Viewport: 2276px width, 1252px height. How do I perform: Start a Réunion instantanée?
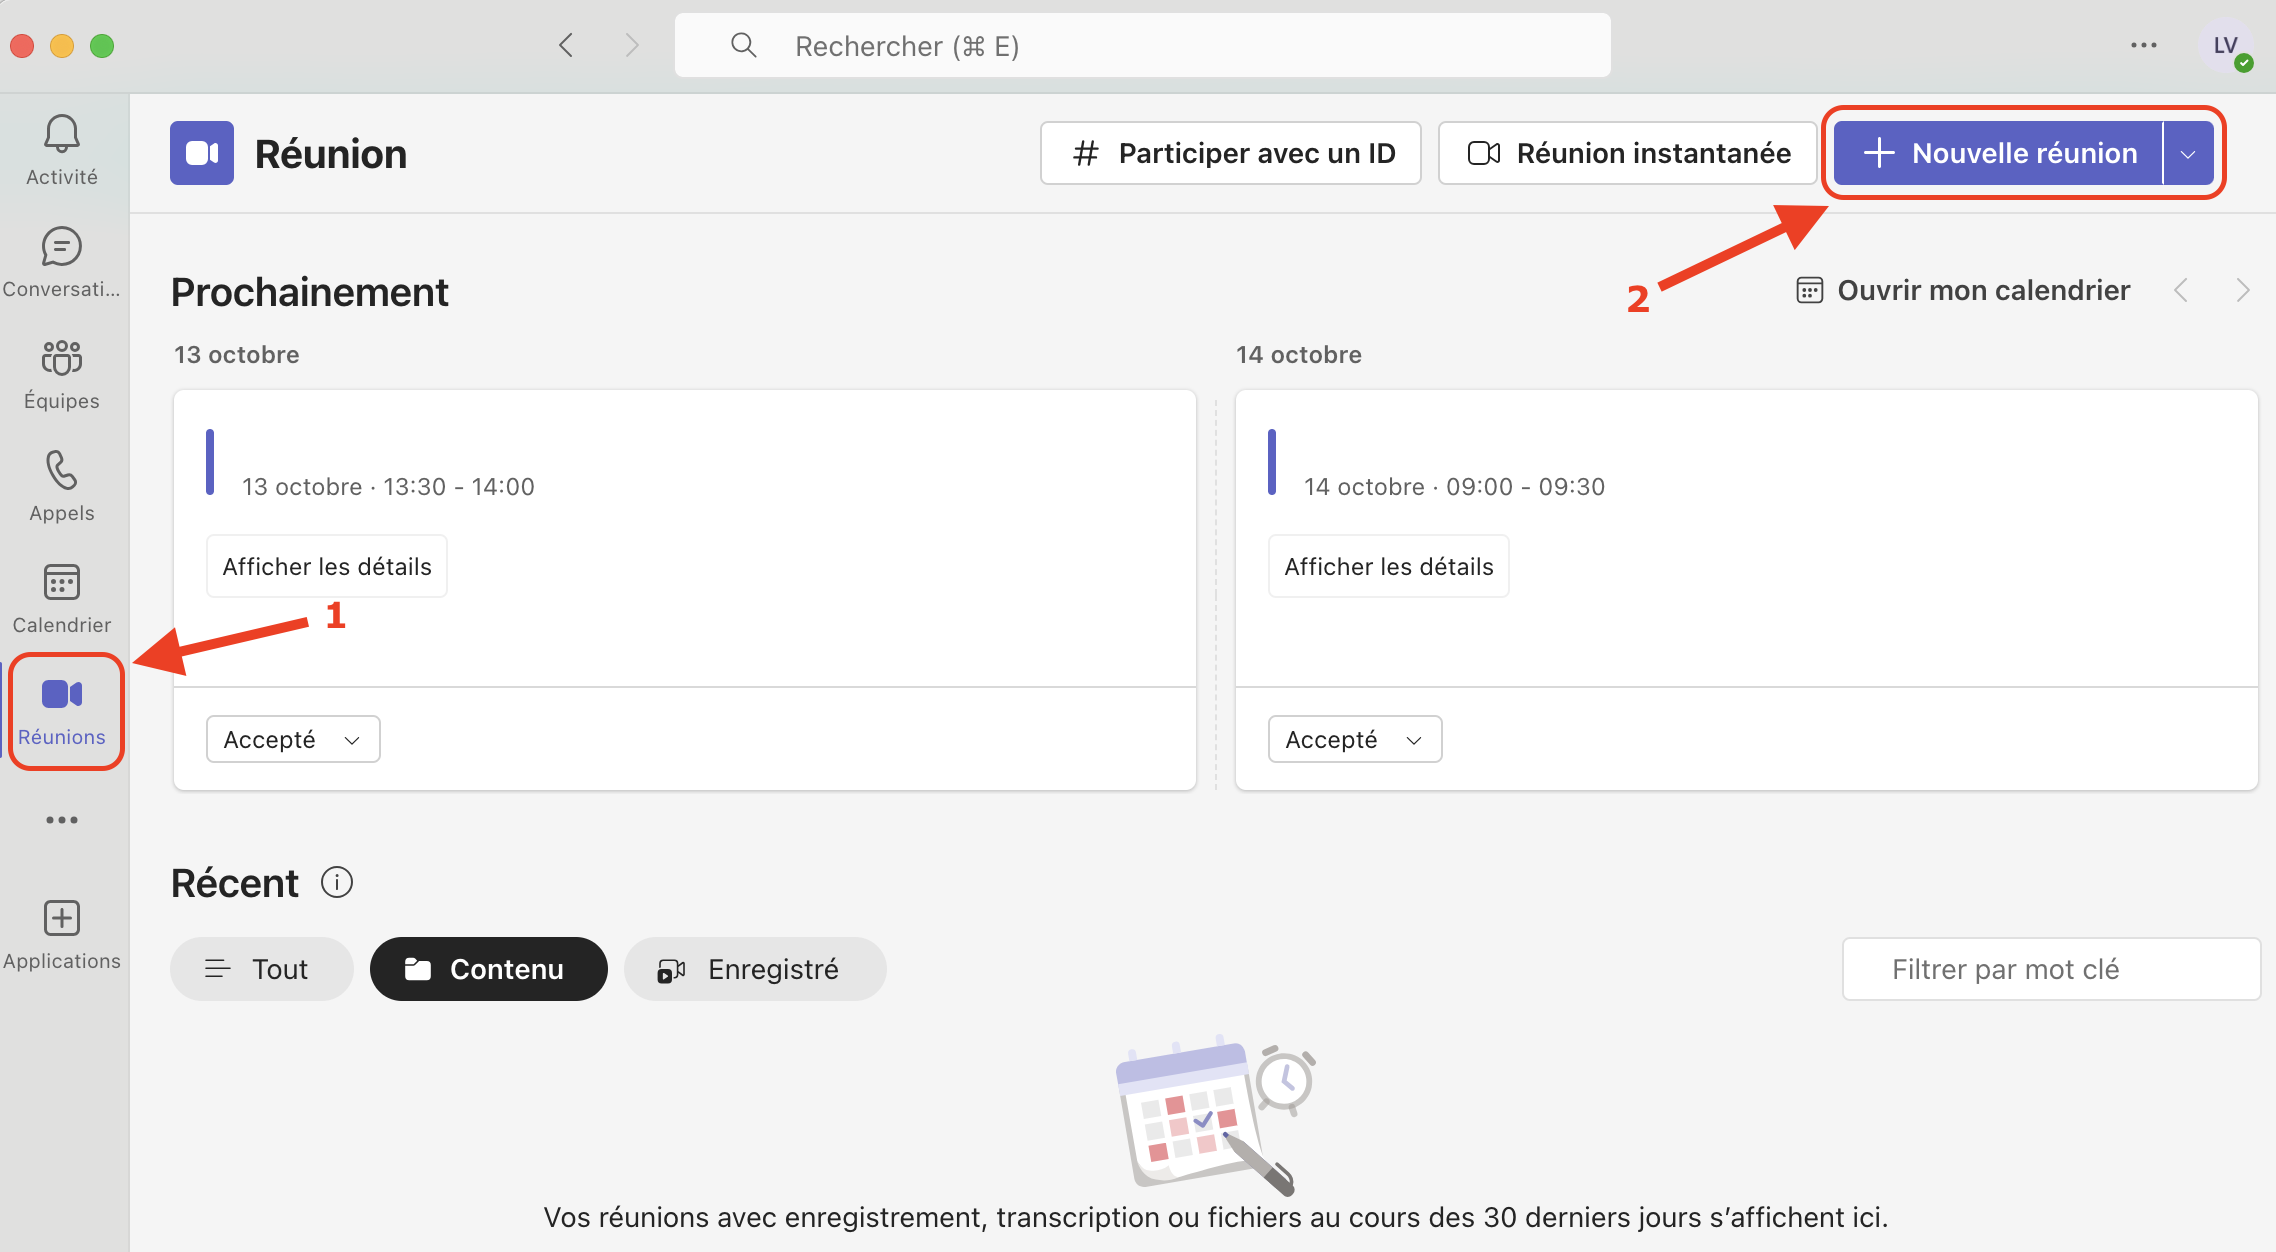tap(1628, 154)
